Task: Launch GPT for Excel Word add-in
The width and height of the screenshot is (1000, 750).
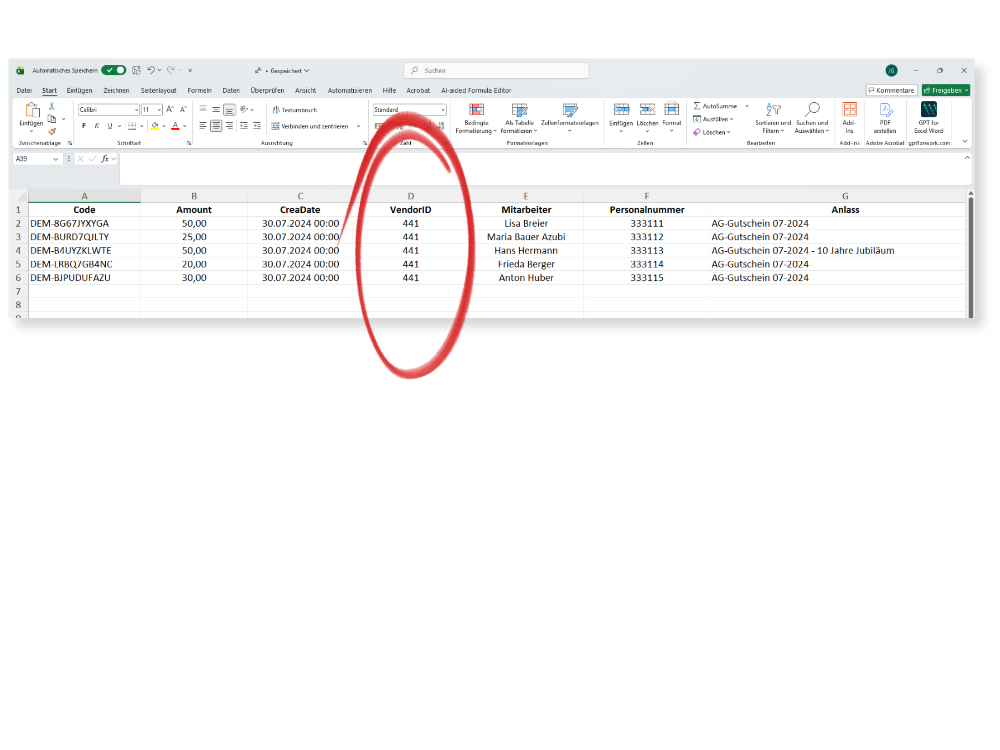Action: [x=929, y=110]
